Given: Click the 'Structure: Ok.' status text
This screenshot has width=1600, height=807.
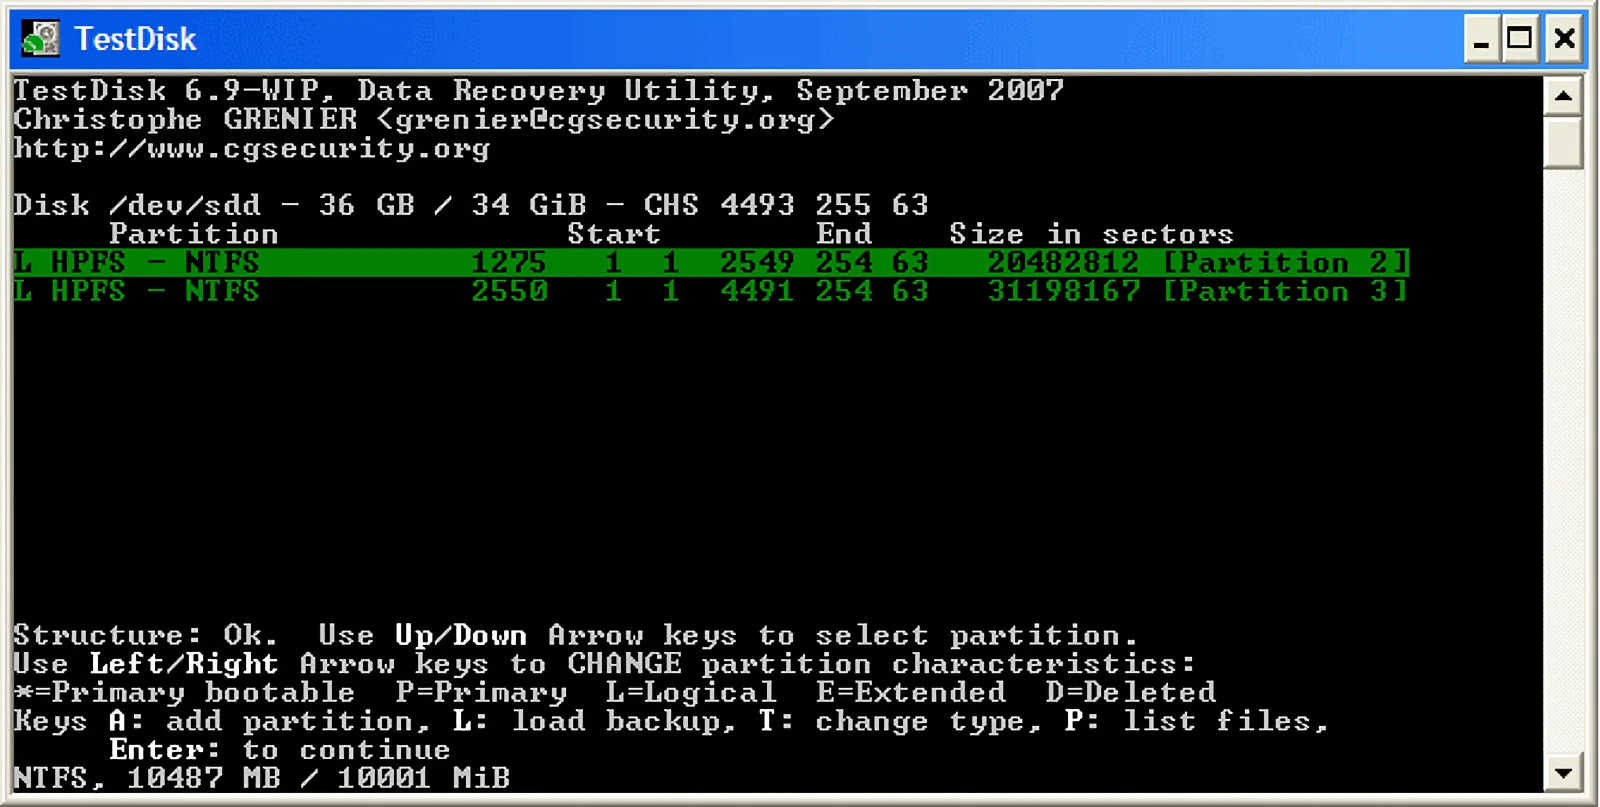Looking at the screenshot, I should pyautogui.click(x=146, y=636).
